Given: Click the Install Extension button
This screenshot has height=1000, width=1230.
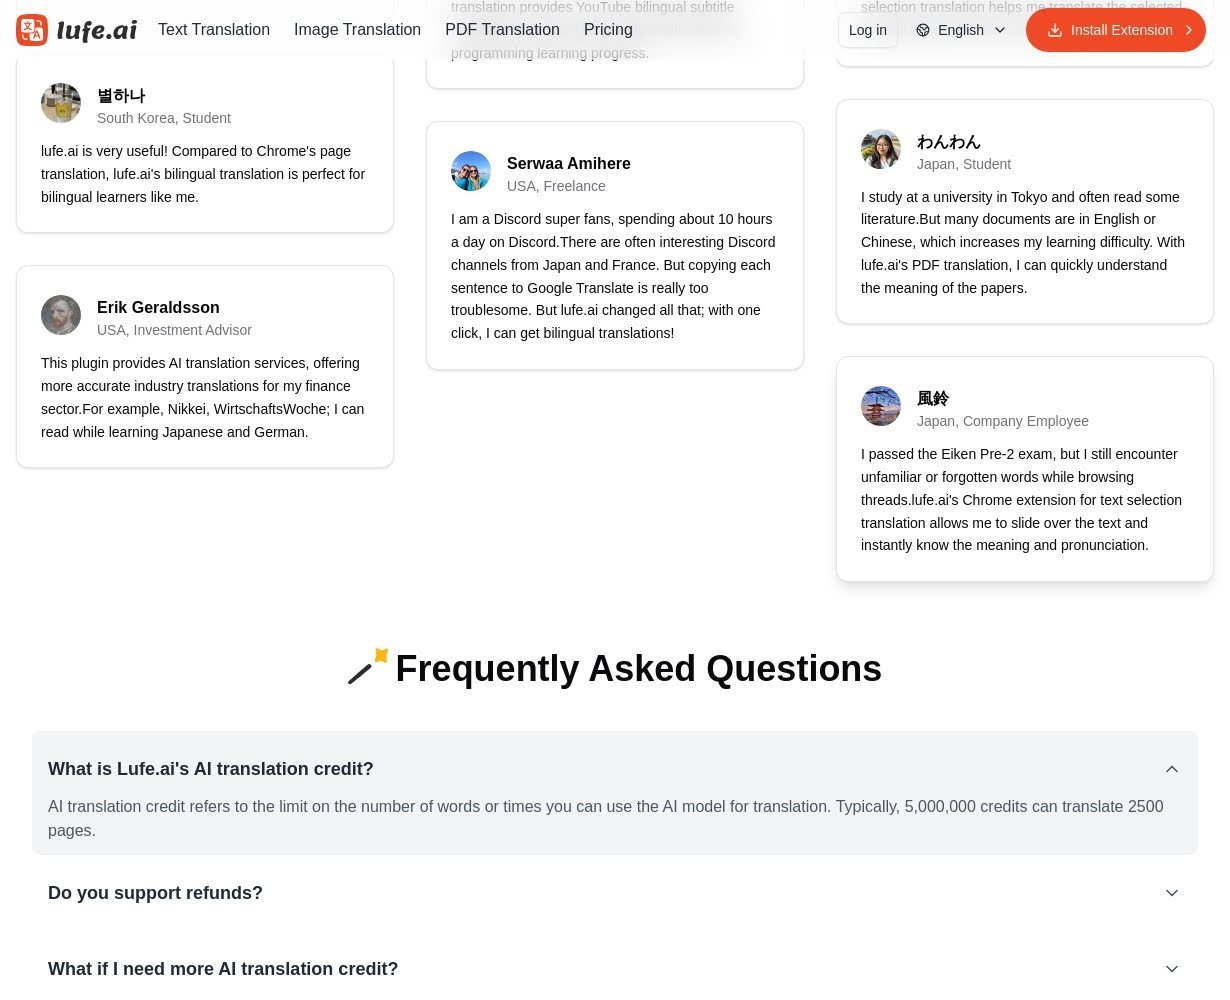Looking at the screenshot, I should click(1120, 30).
